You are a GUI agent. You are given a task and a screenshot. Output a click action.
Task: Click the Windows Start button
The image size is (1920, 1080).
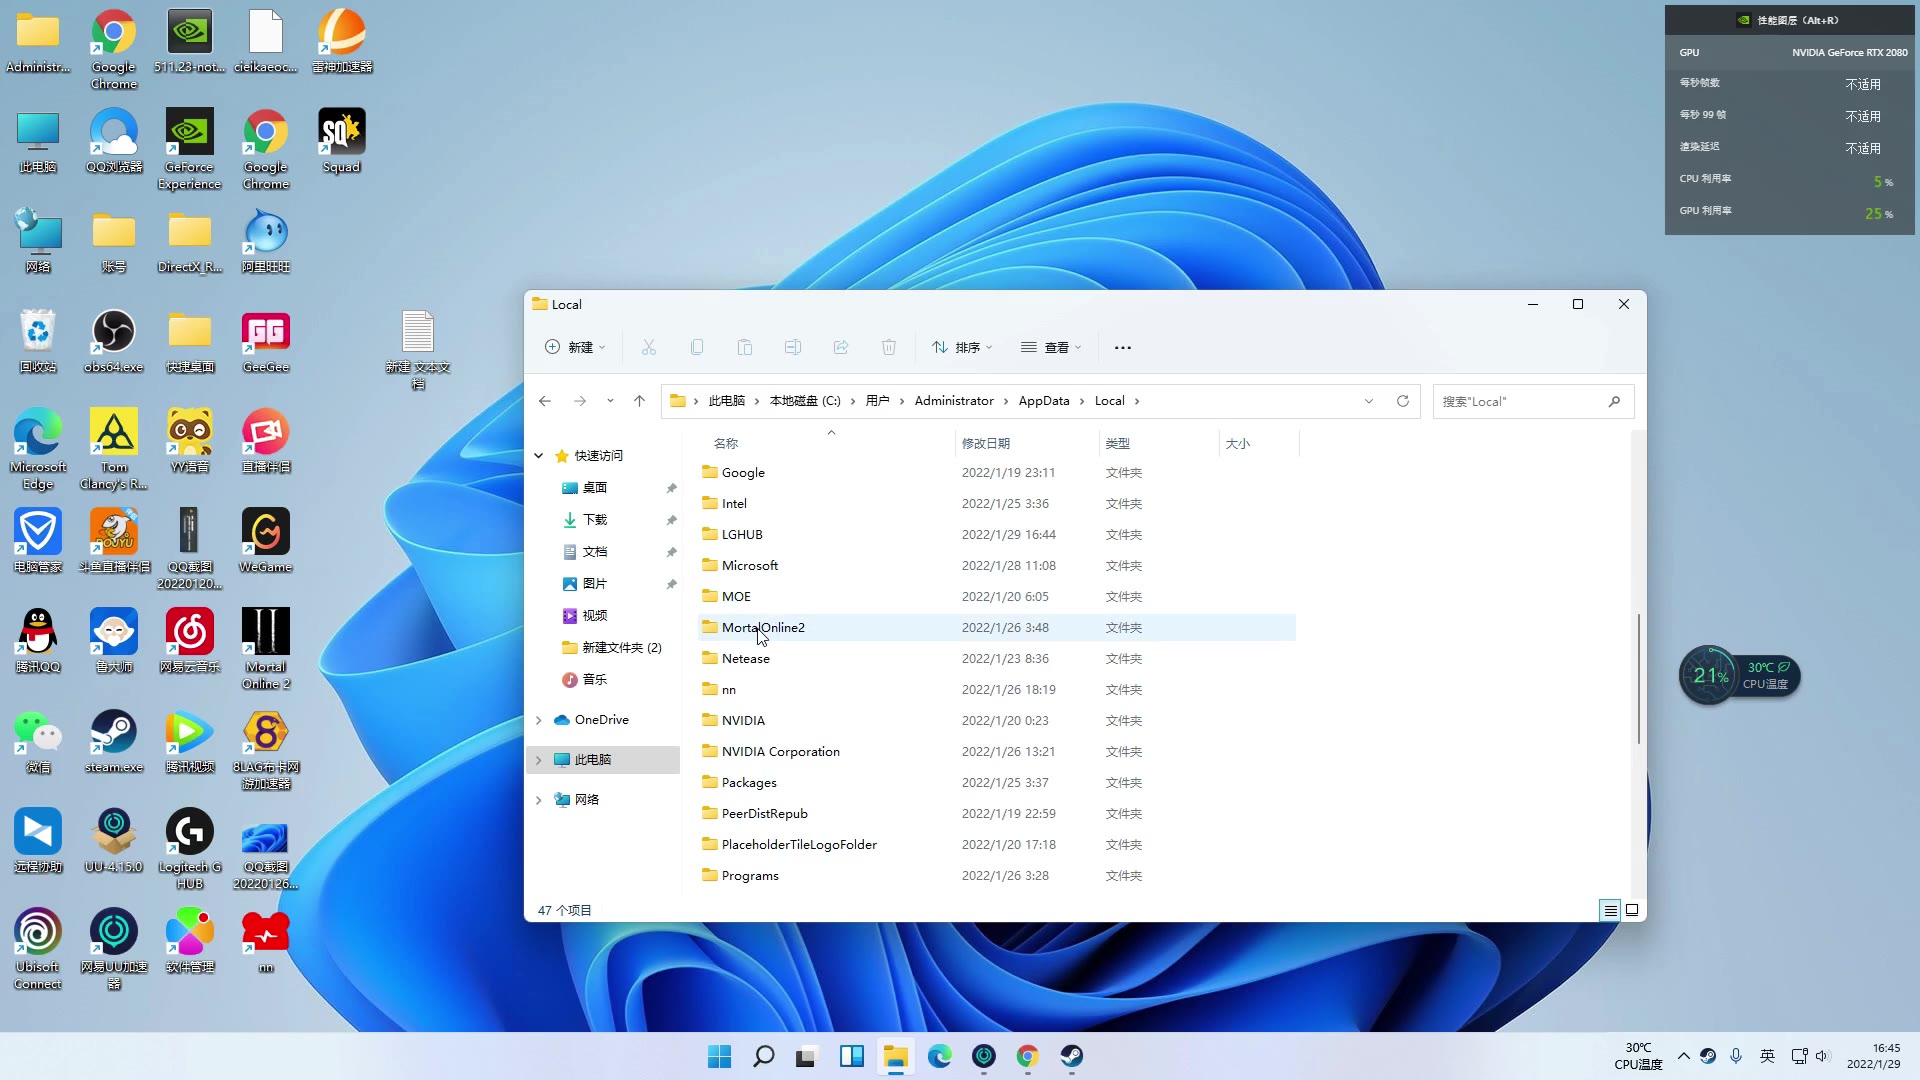(720, 1056)
